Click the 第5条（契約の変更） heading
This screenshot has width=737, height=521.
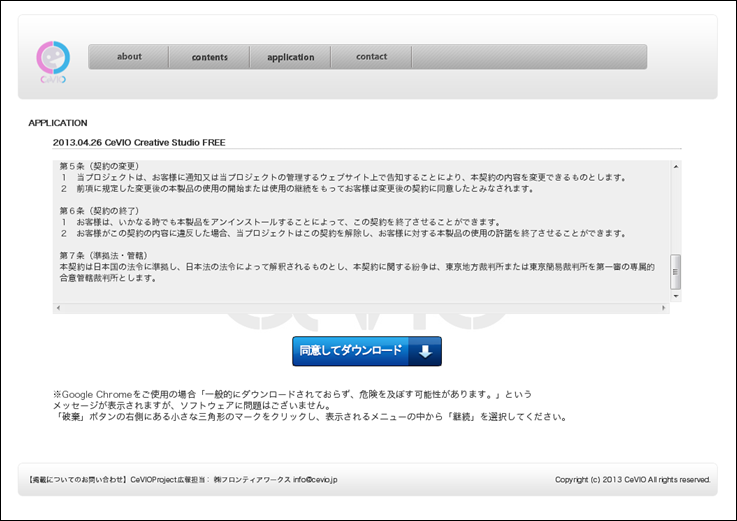point(99,166)
